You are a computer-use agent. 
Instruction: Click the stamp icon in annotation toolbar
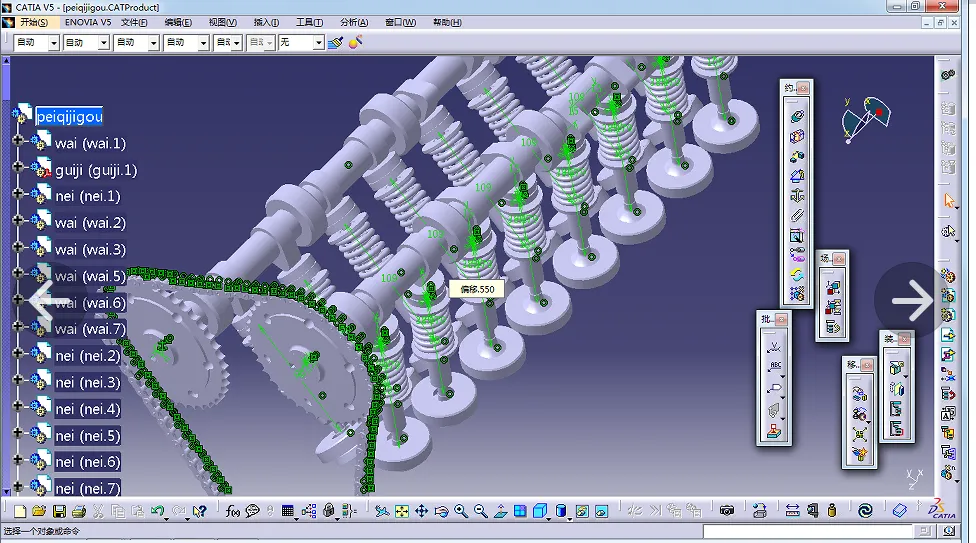[x=774, y=432]
